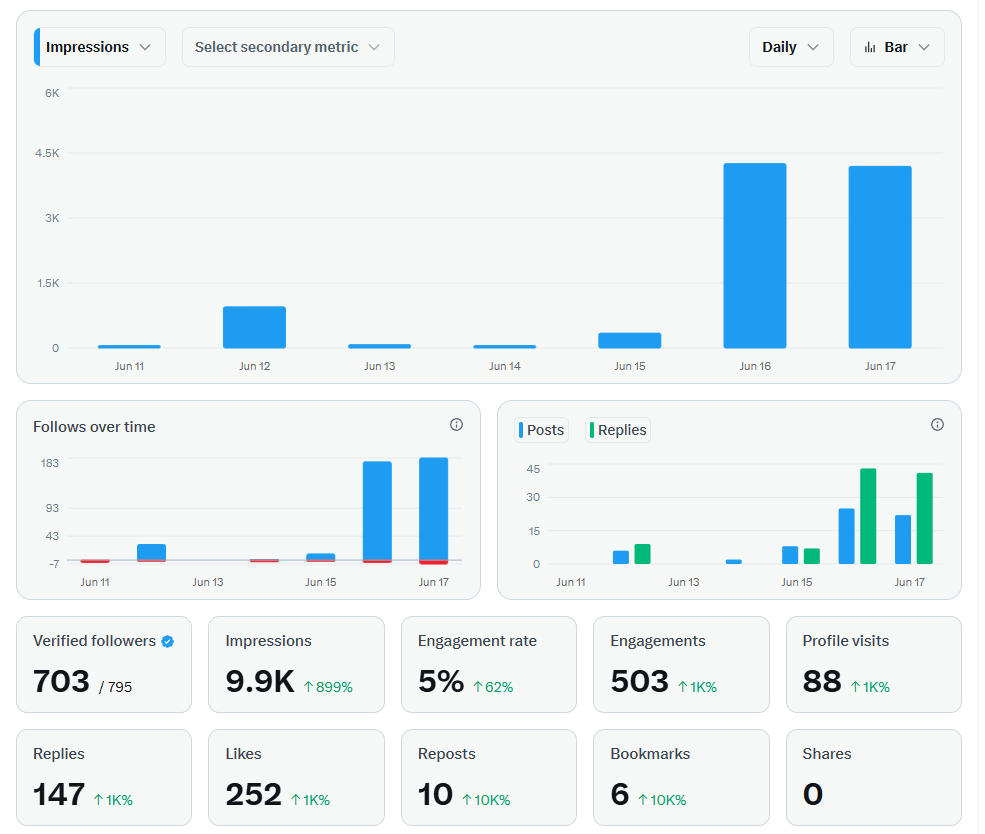Open the Impressions 9.9K card

tap(297, 664)
